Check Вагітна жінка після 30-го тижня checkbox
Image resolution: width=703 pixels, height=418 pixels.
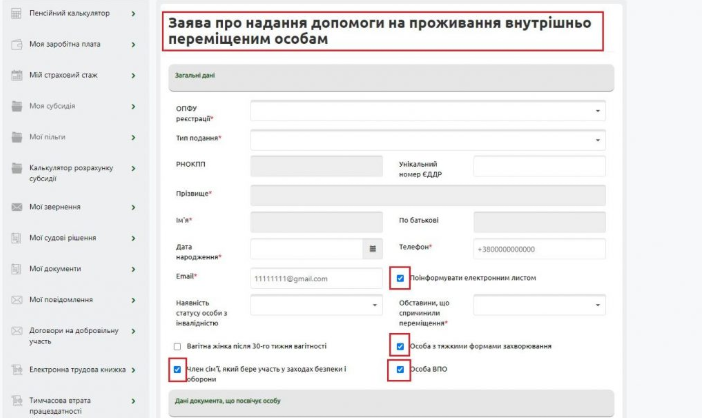tap(178, 346)
